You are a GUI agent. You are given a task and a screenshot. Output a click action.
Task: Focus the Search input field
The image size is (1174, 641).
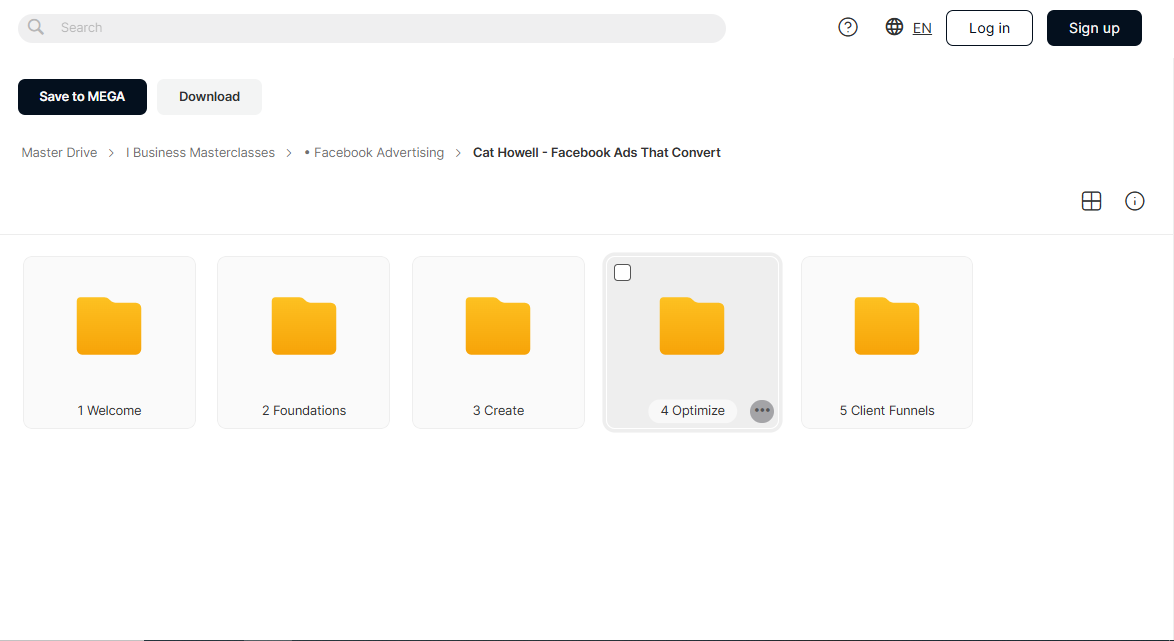click(x=372, y=28)
